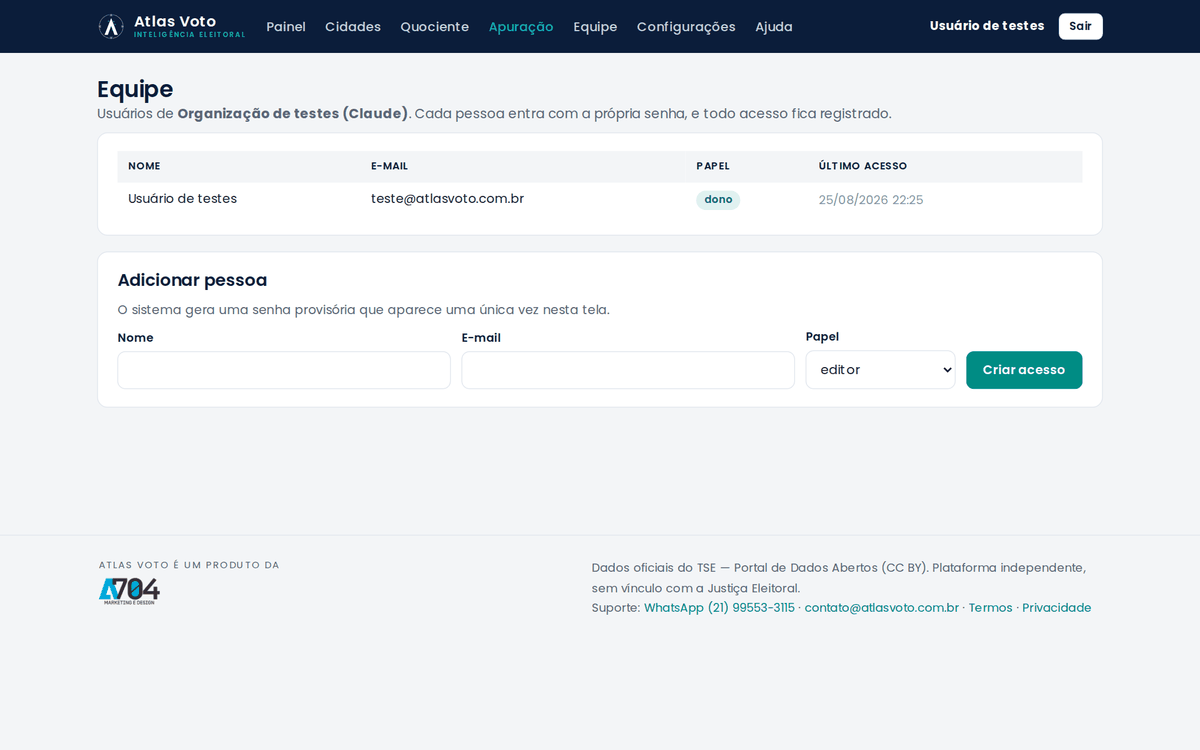Open the Ajuda menu item

point(774,27)
